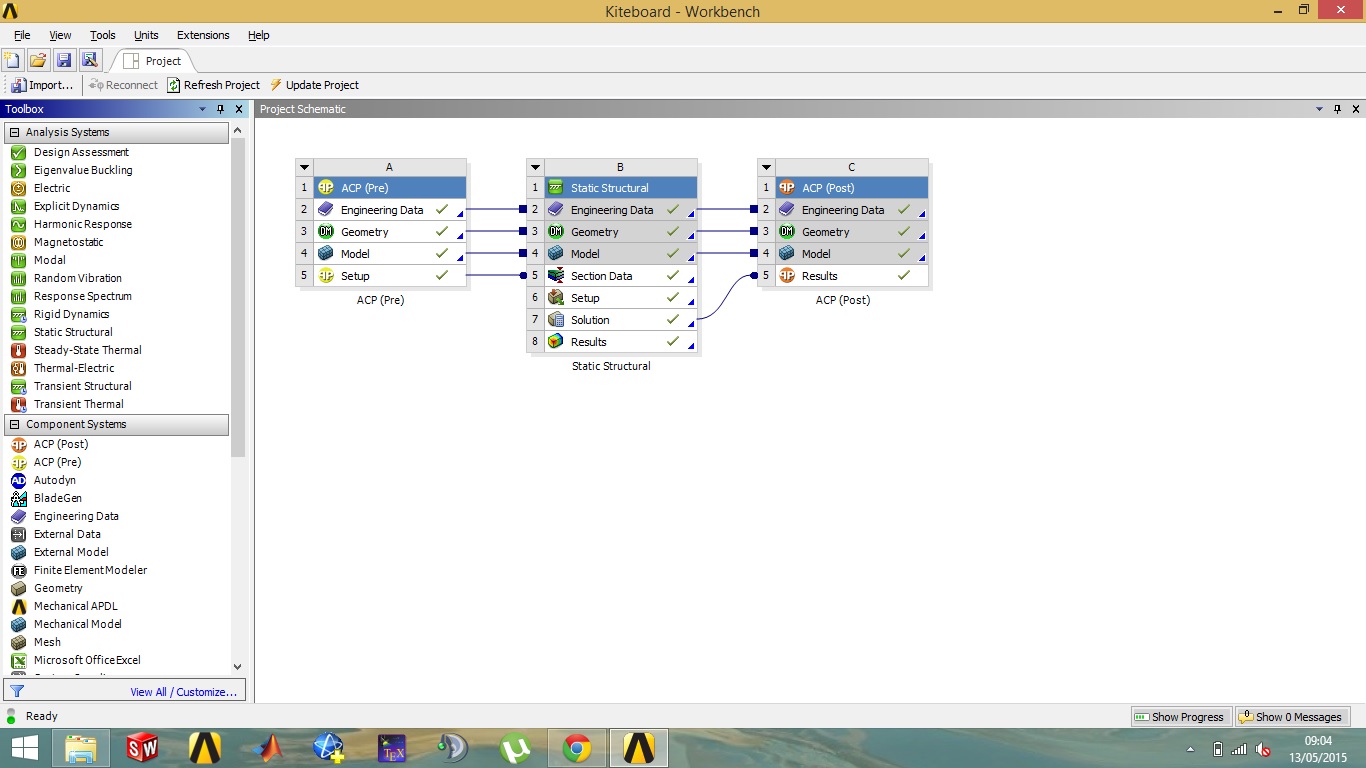Select Transient Thermal analysis system
Screen dimensions: 1366x768
pos(78,404)
